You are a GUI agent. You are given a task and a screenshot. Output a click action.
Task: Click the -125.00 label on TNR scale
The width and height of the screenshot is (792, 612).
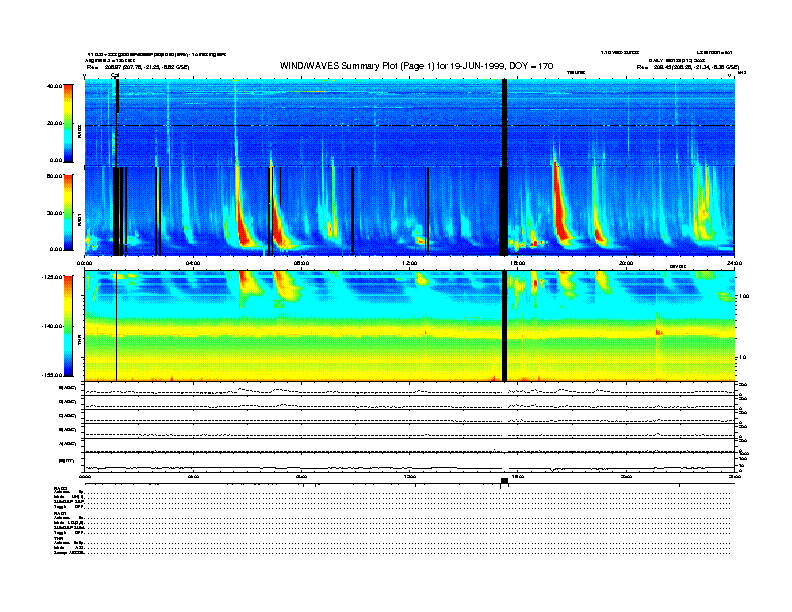[52, 277]
